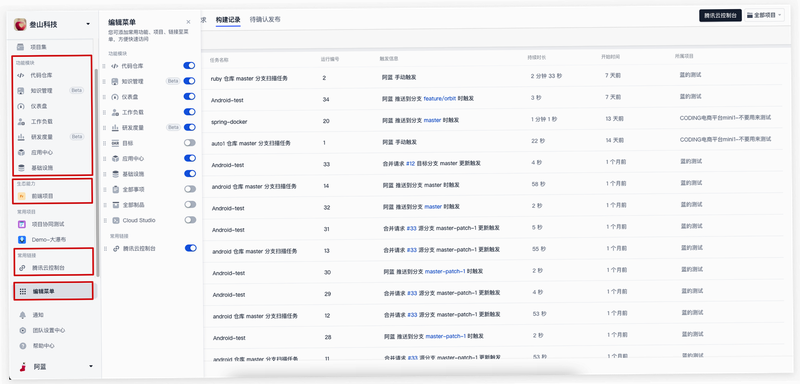Expand the 叠山科技 team dropdown arrow
Viewport: 800px width, 384px height.
88,24
